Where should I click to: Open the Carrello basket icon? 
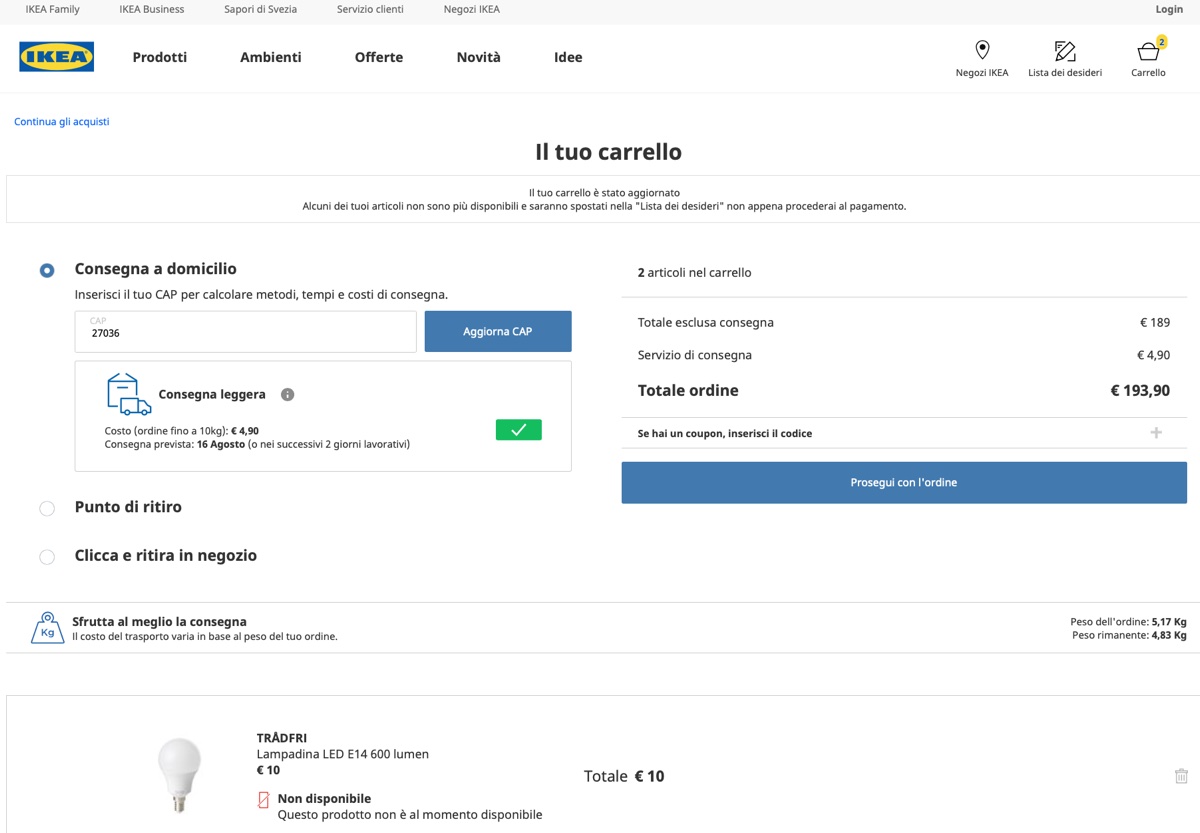[x=1148, y=50]
